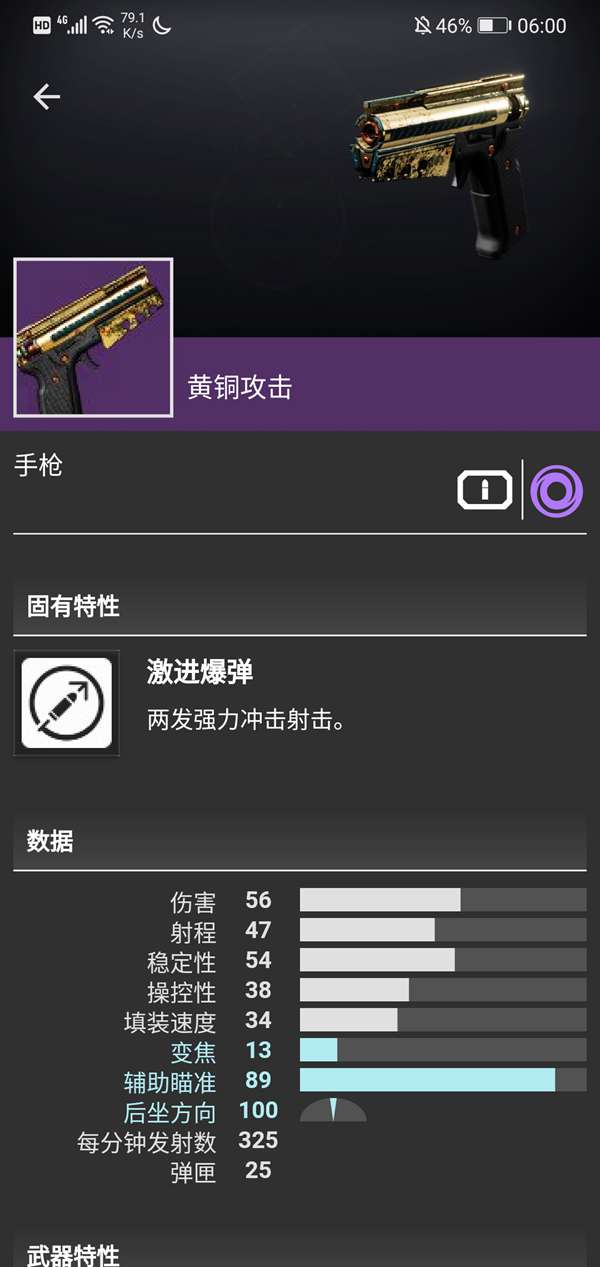Open the 激进爆弹 perk icon
This screenshot has width=600, height=1267.
(66, 703)
